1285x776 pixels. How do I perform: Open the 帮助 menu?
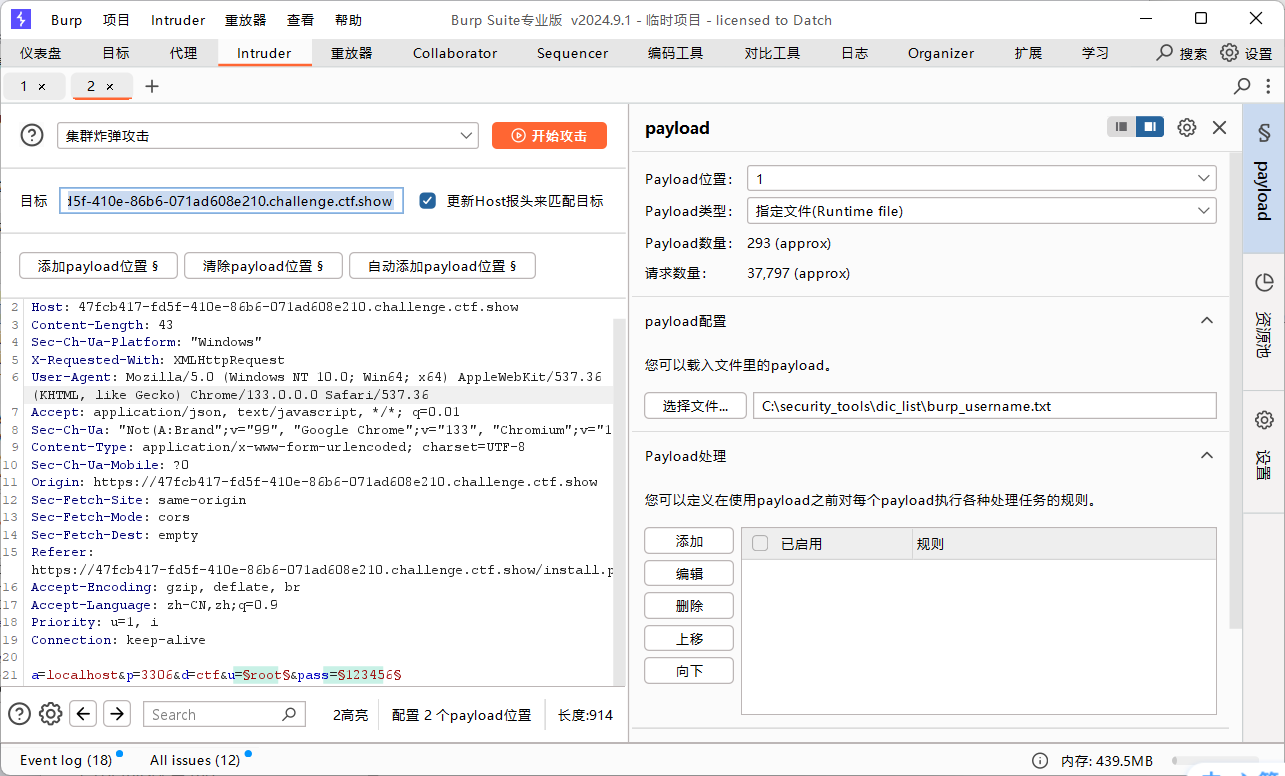click(348, 20)
